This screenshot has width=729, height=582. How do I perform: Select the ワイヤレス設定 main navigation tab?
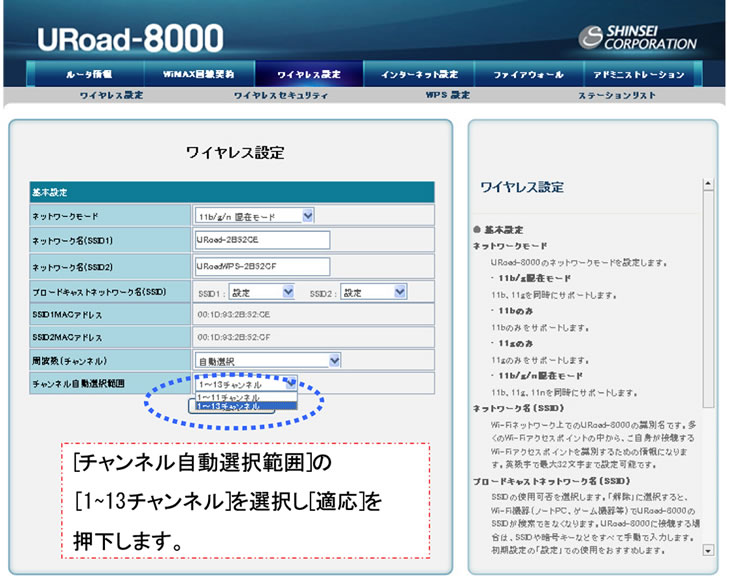pyautogui.click(x=309, y=74)
